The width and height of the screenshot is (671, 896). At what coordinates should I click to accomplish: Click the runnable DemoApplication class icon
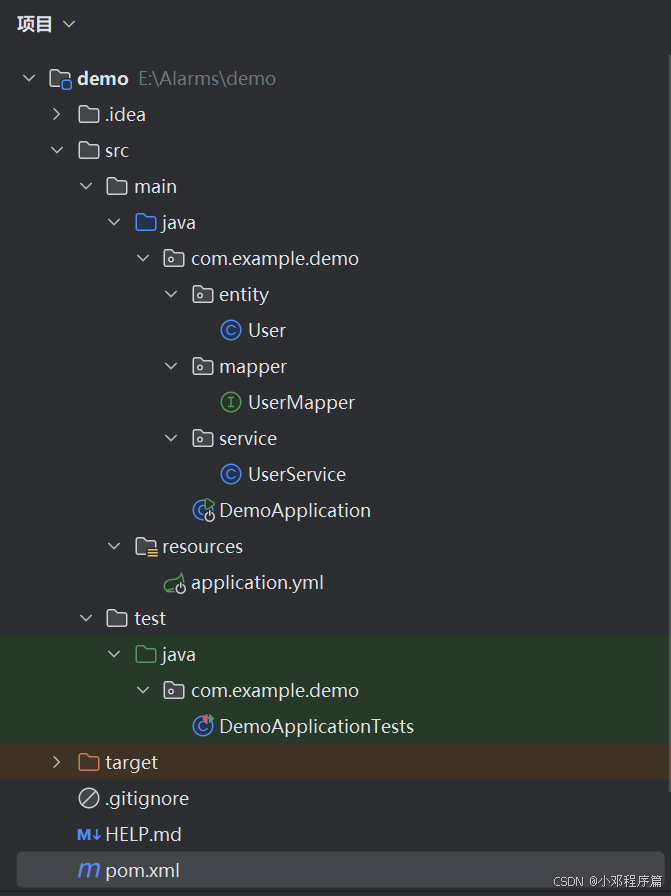(202, 510)
